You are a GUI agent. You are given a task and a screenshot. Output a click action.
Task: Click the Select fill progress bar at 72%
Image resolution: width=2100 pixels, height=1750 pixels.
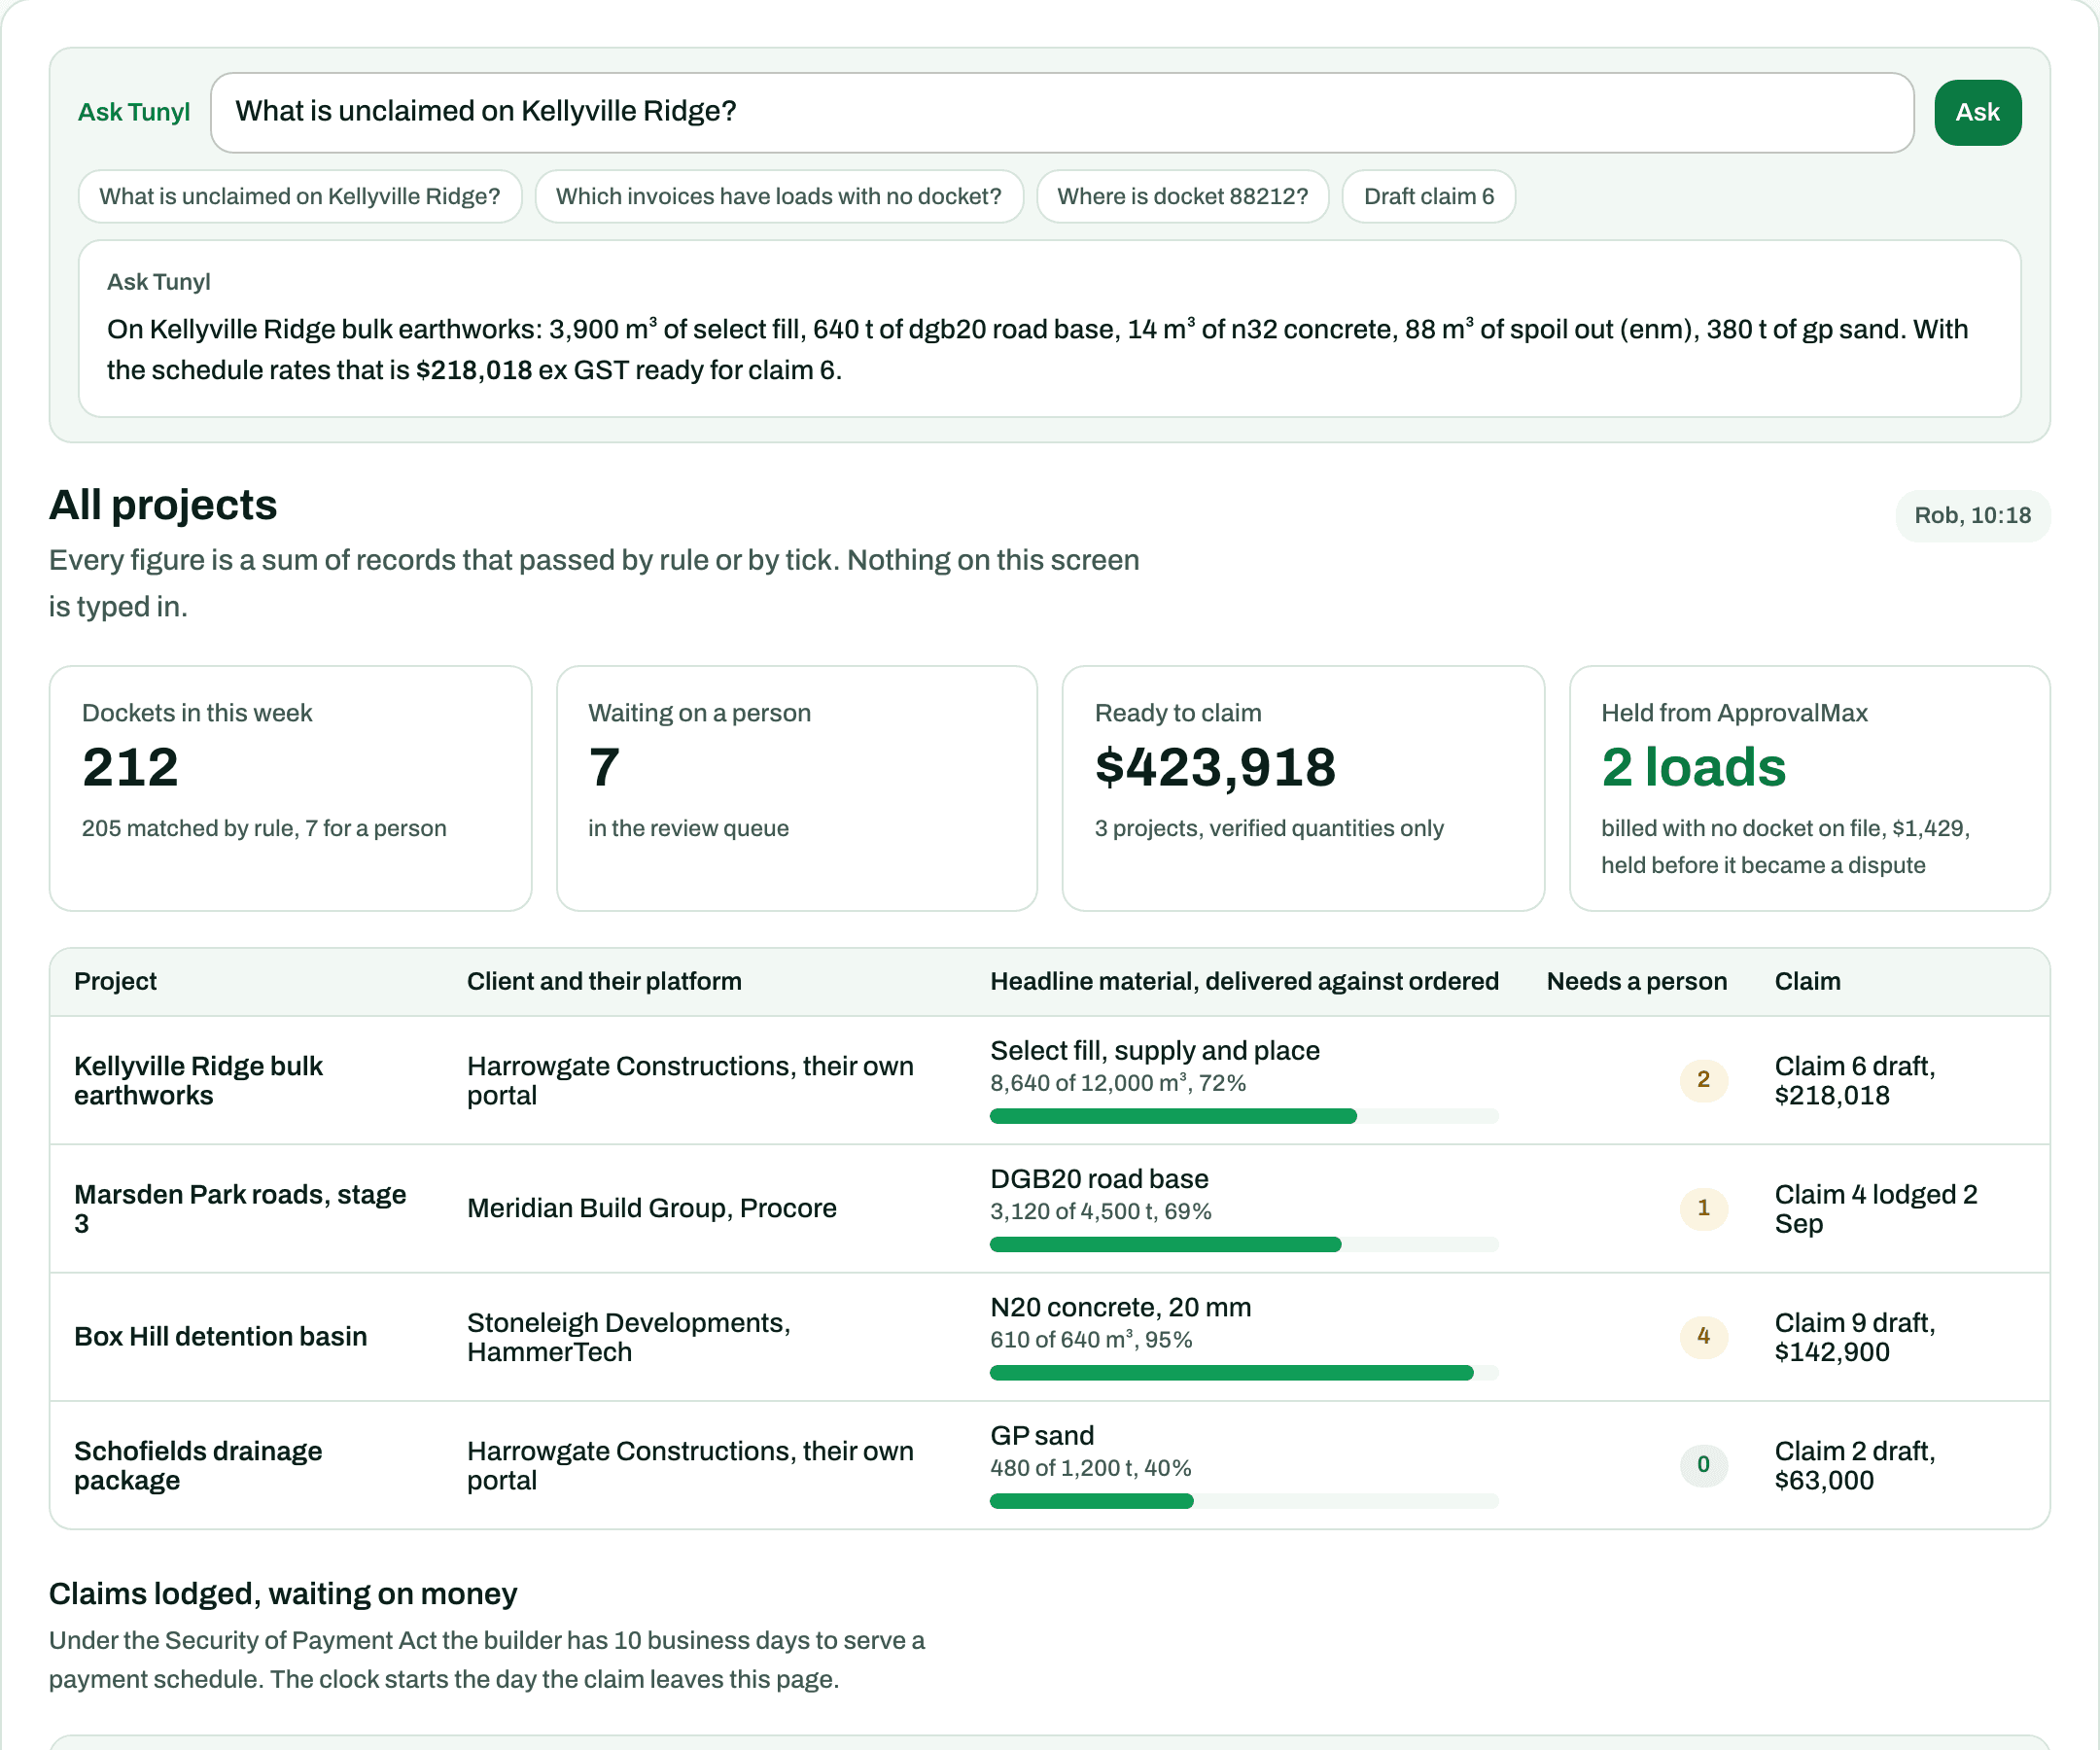pos(1244,1116)
